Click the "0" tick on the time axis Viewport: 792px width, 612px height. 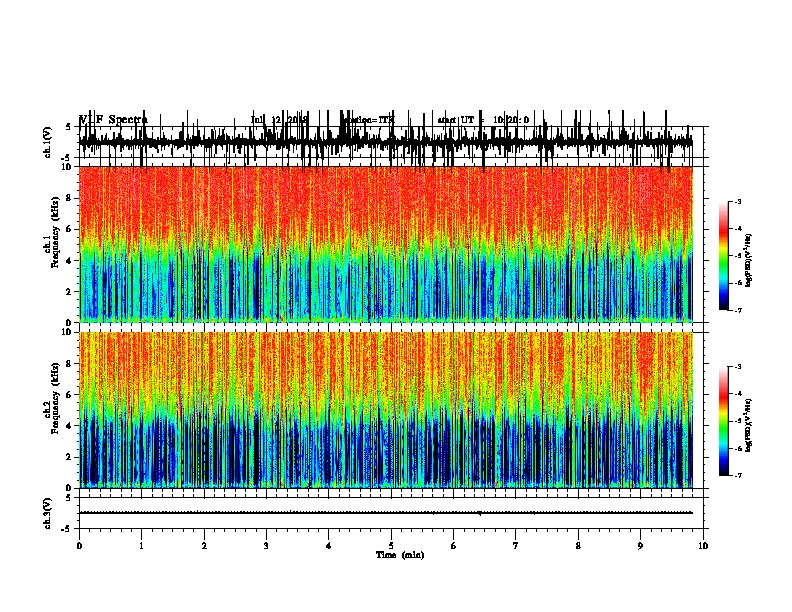click(x=79, y=546)
